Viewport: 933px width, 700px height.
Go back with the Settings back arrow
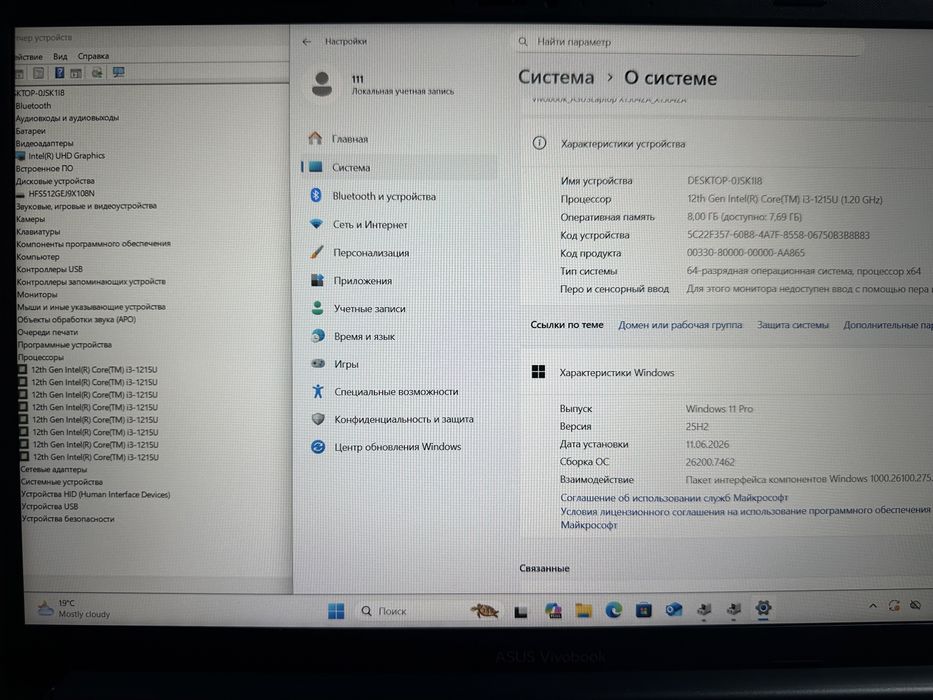pyautogui.click(x=306, y=42)
